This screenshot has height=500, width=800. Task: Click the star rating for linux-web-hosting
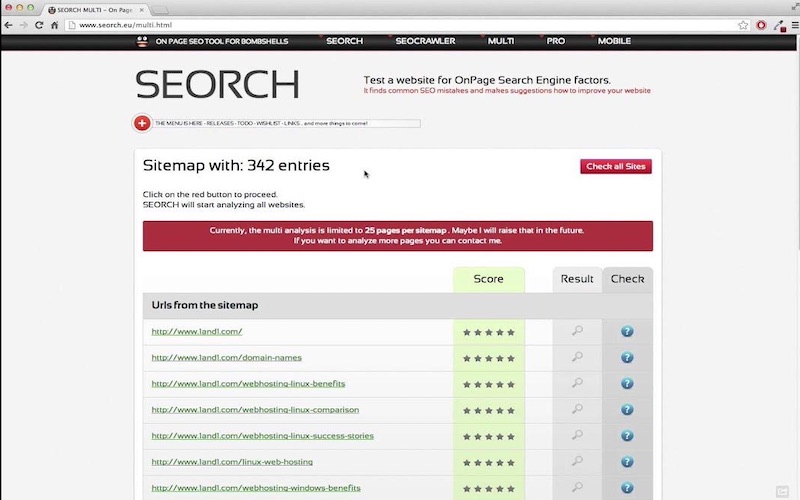tap(489, 463)
